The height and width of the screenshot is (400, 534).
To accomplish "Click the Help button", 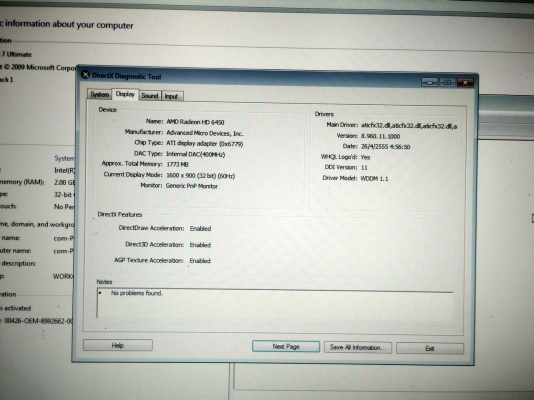I will point(117,345).
